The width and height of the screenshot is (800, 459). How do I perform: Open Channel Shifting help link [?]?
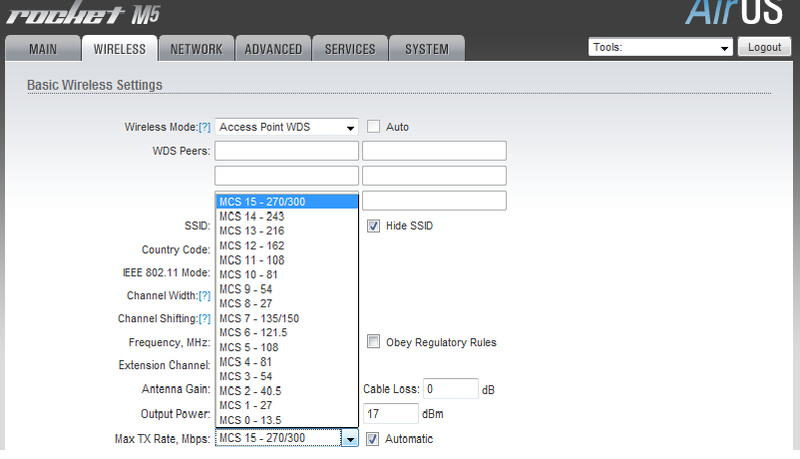[x=204, y=319]
